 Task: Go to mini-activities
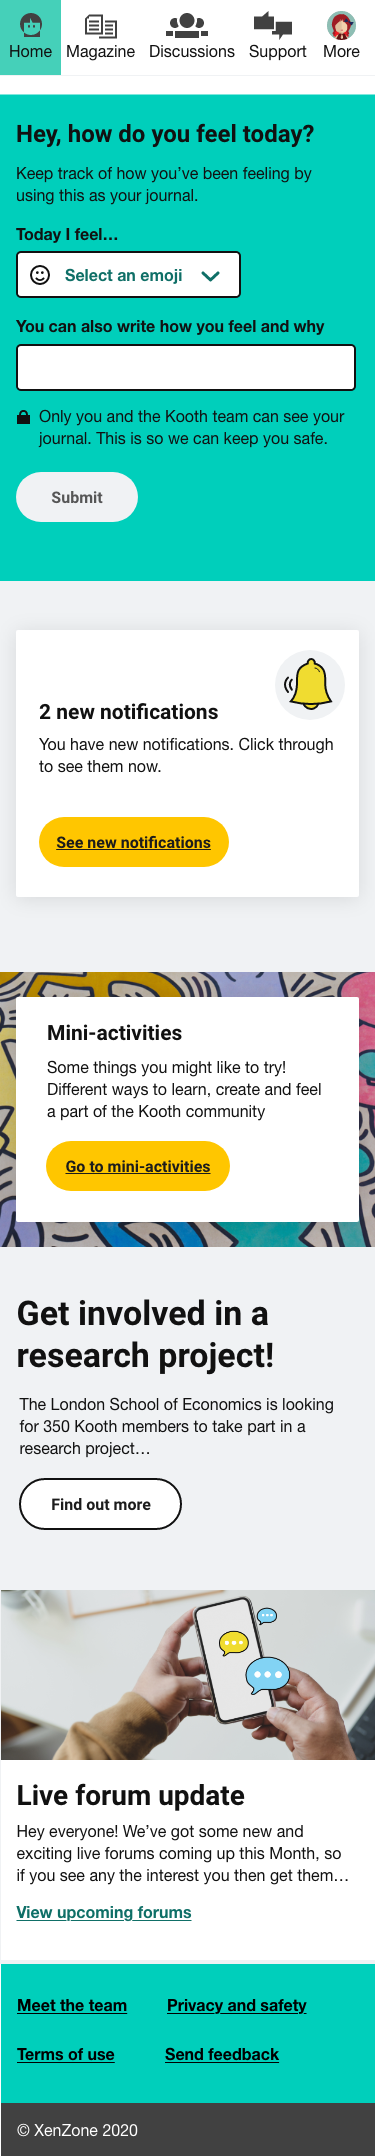pos(138,1166)
